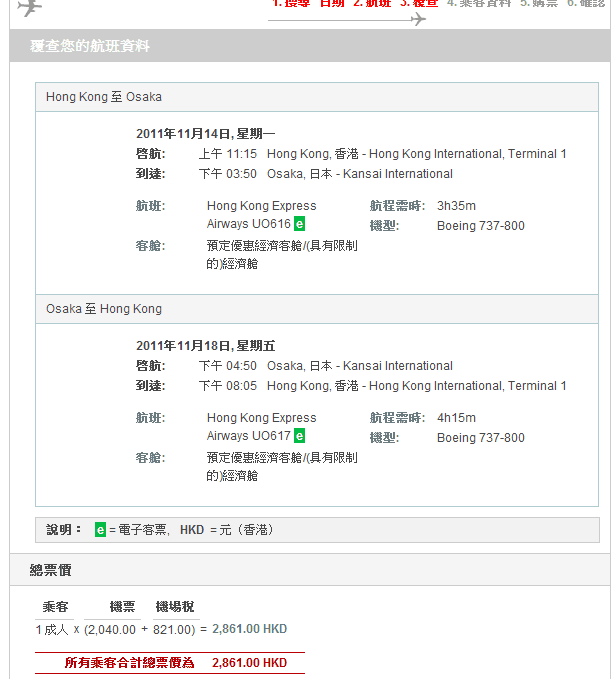Click Hong Kong Express Airways UO617 flight text
Viewport: 615px width, 679px height.
(x=261, y=427)
